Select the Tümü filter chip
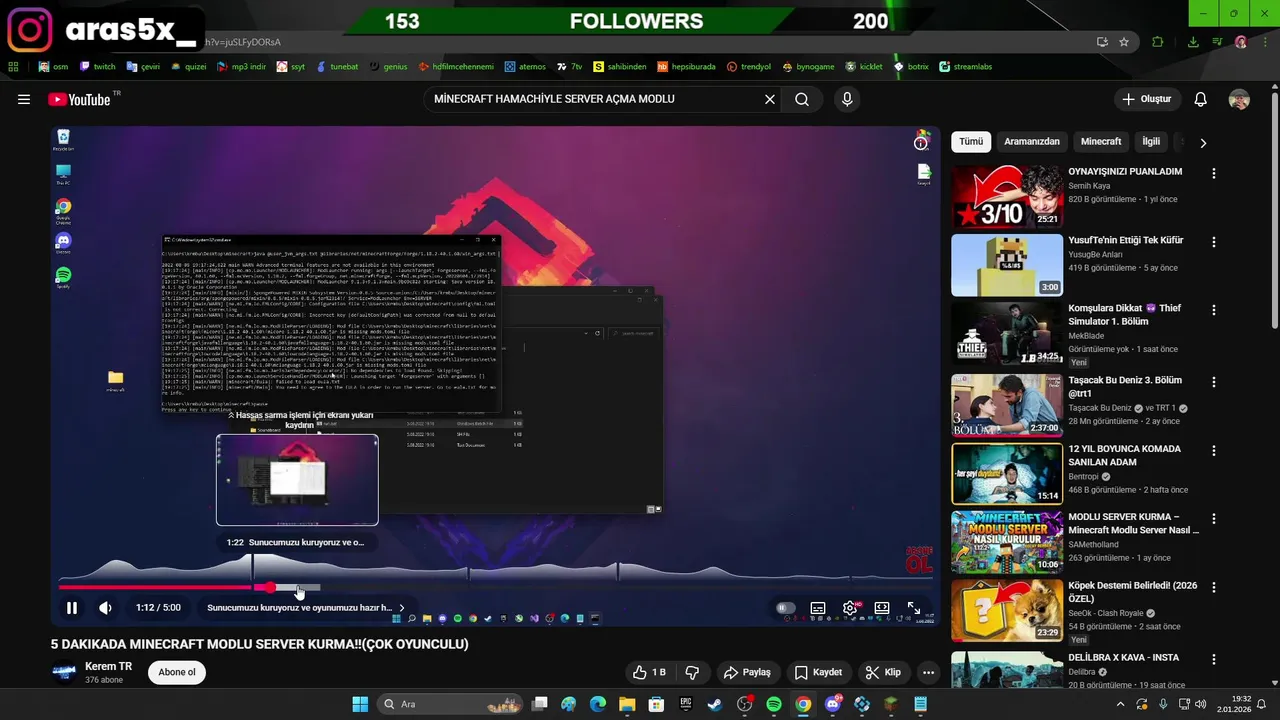 pyautogui.click(x=971, y=142)
